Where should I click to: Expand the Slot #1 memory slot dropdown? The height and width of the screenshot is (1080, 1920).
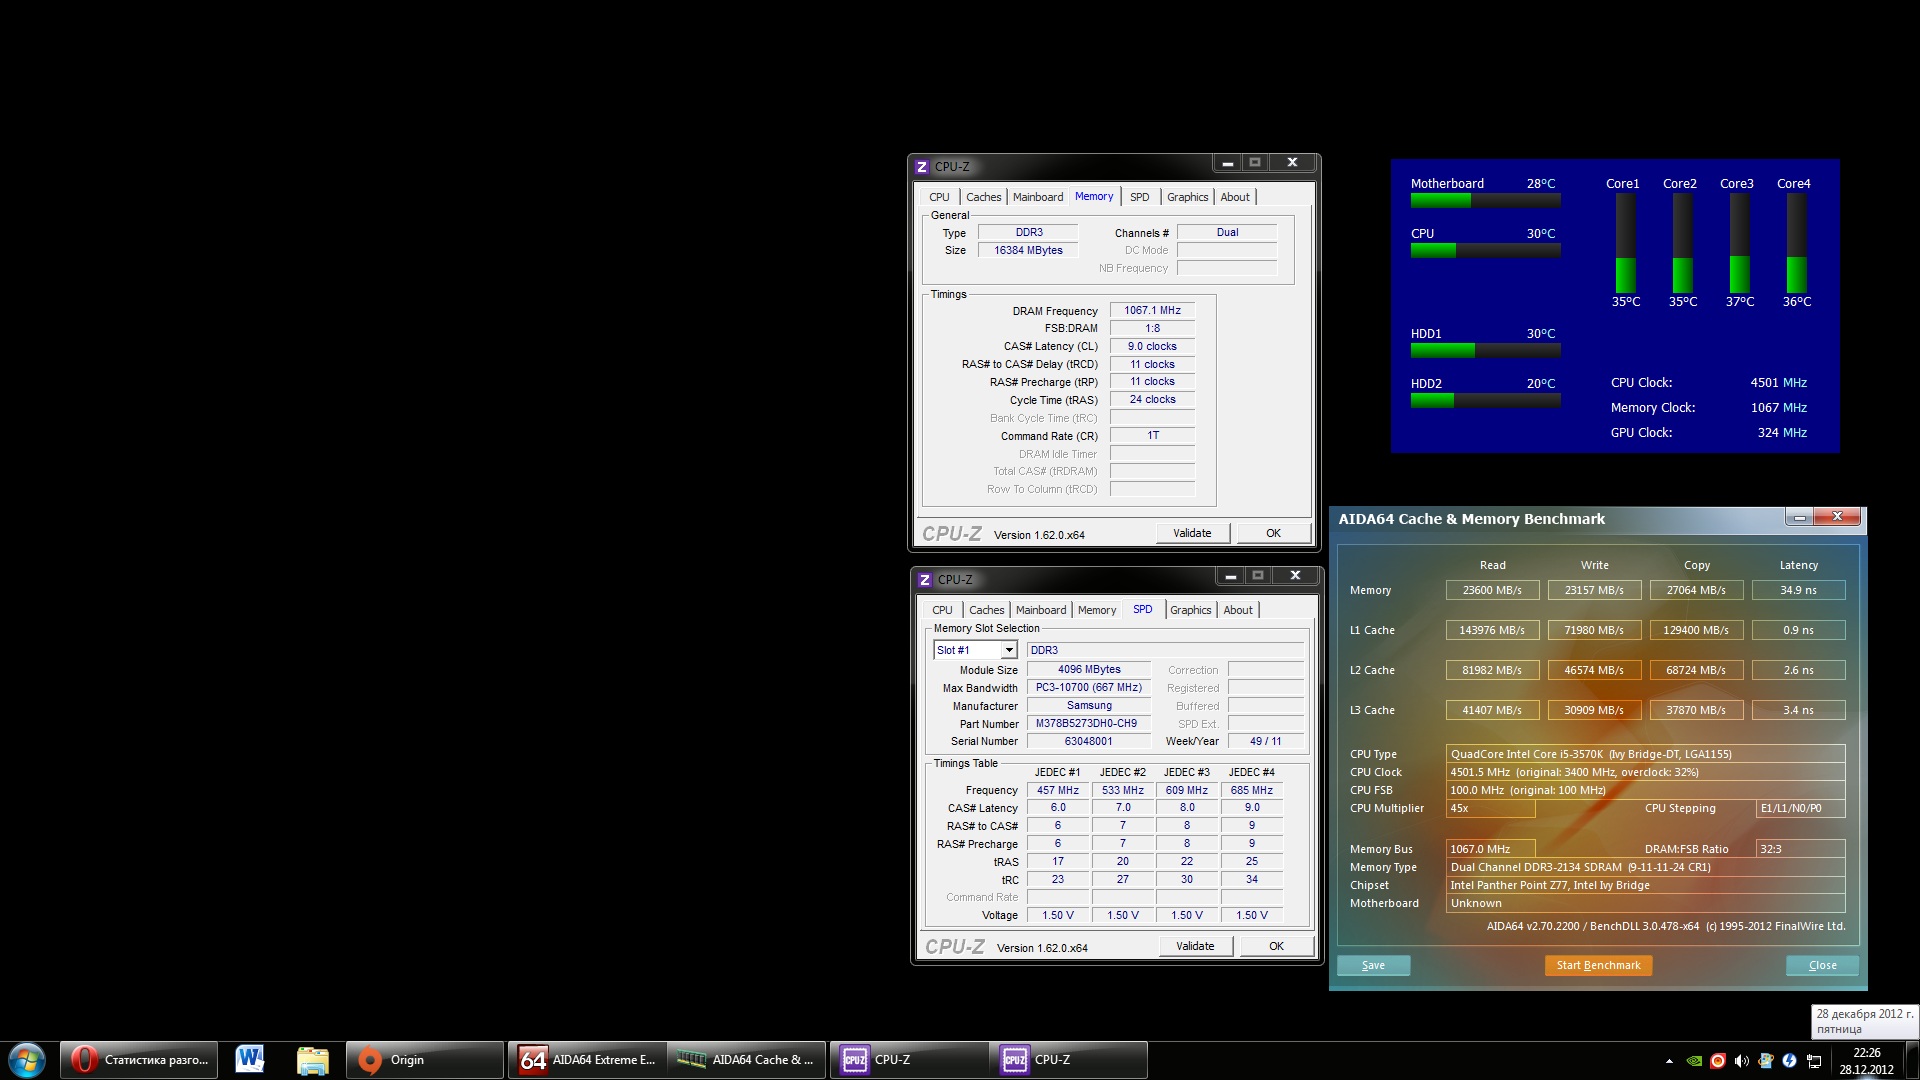coord(1009,650)
